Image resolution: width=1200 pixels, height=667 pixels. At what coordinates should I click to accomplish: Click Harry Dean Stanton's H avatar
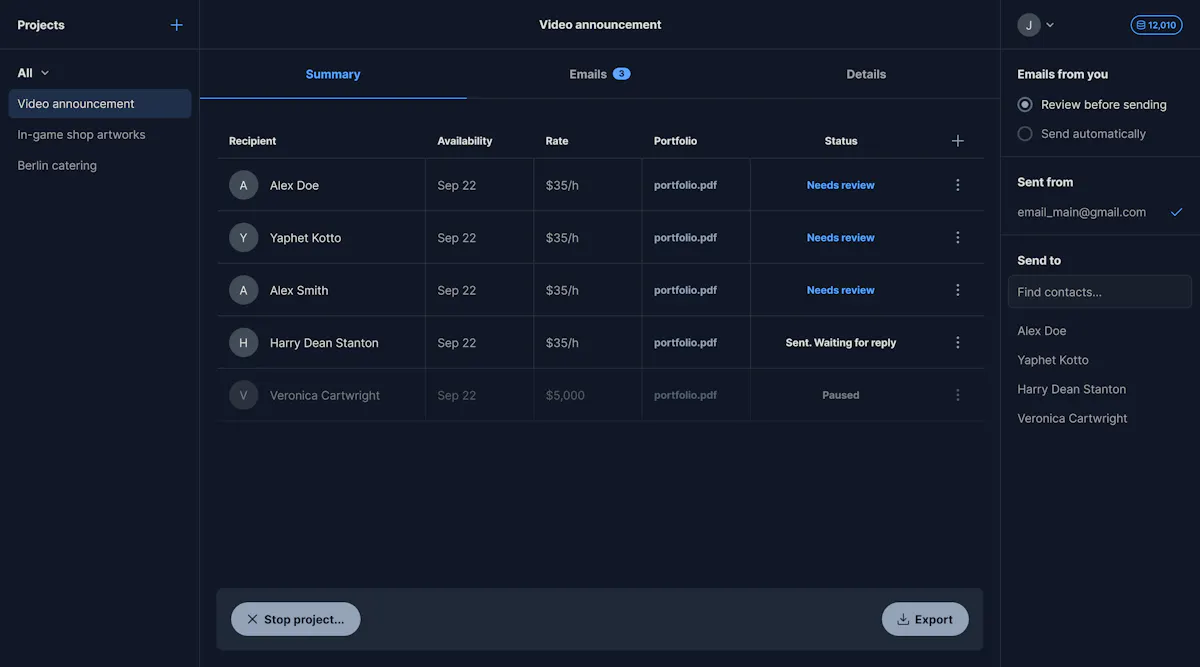coord(243,343)
